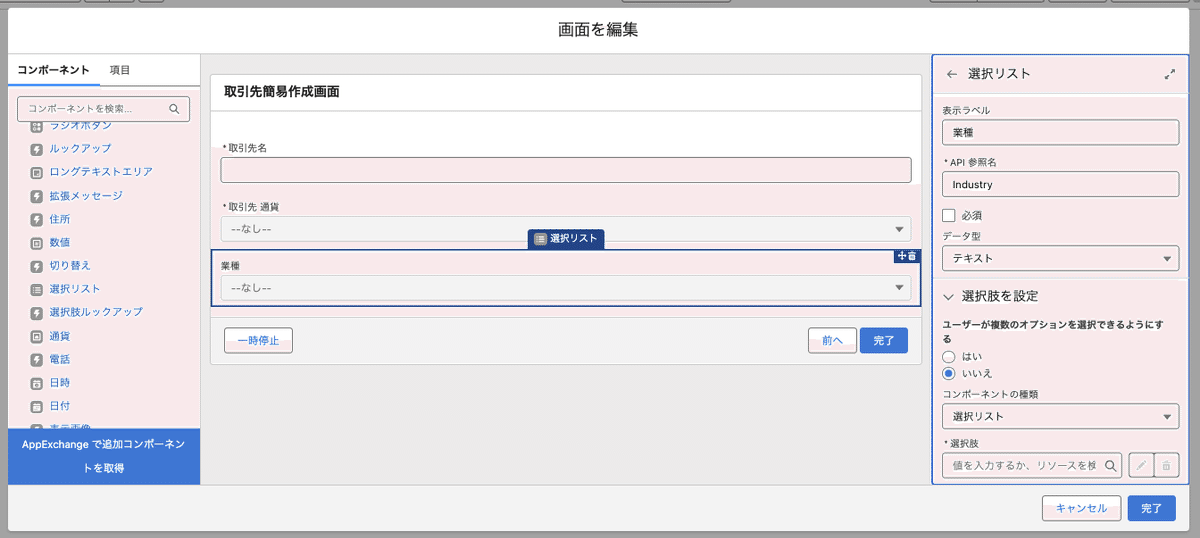Screen dimensions: 1200x538
Task: Toggle the 必須 checkbox
Action: [949, 215]
